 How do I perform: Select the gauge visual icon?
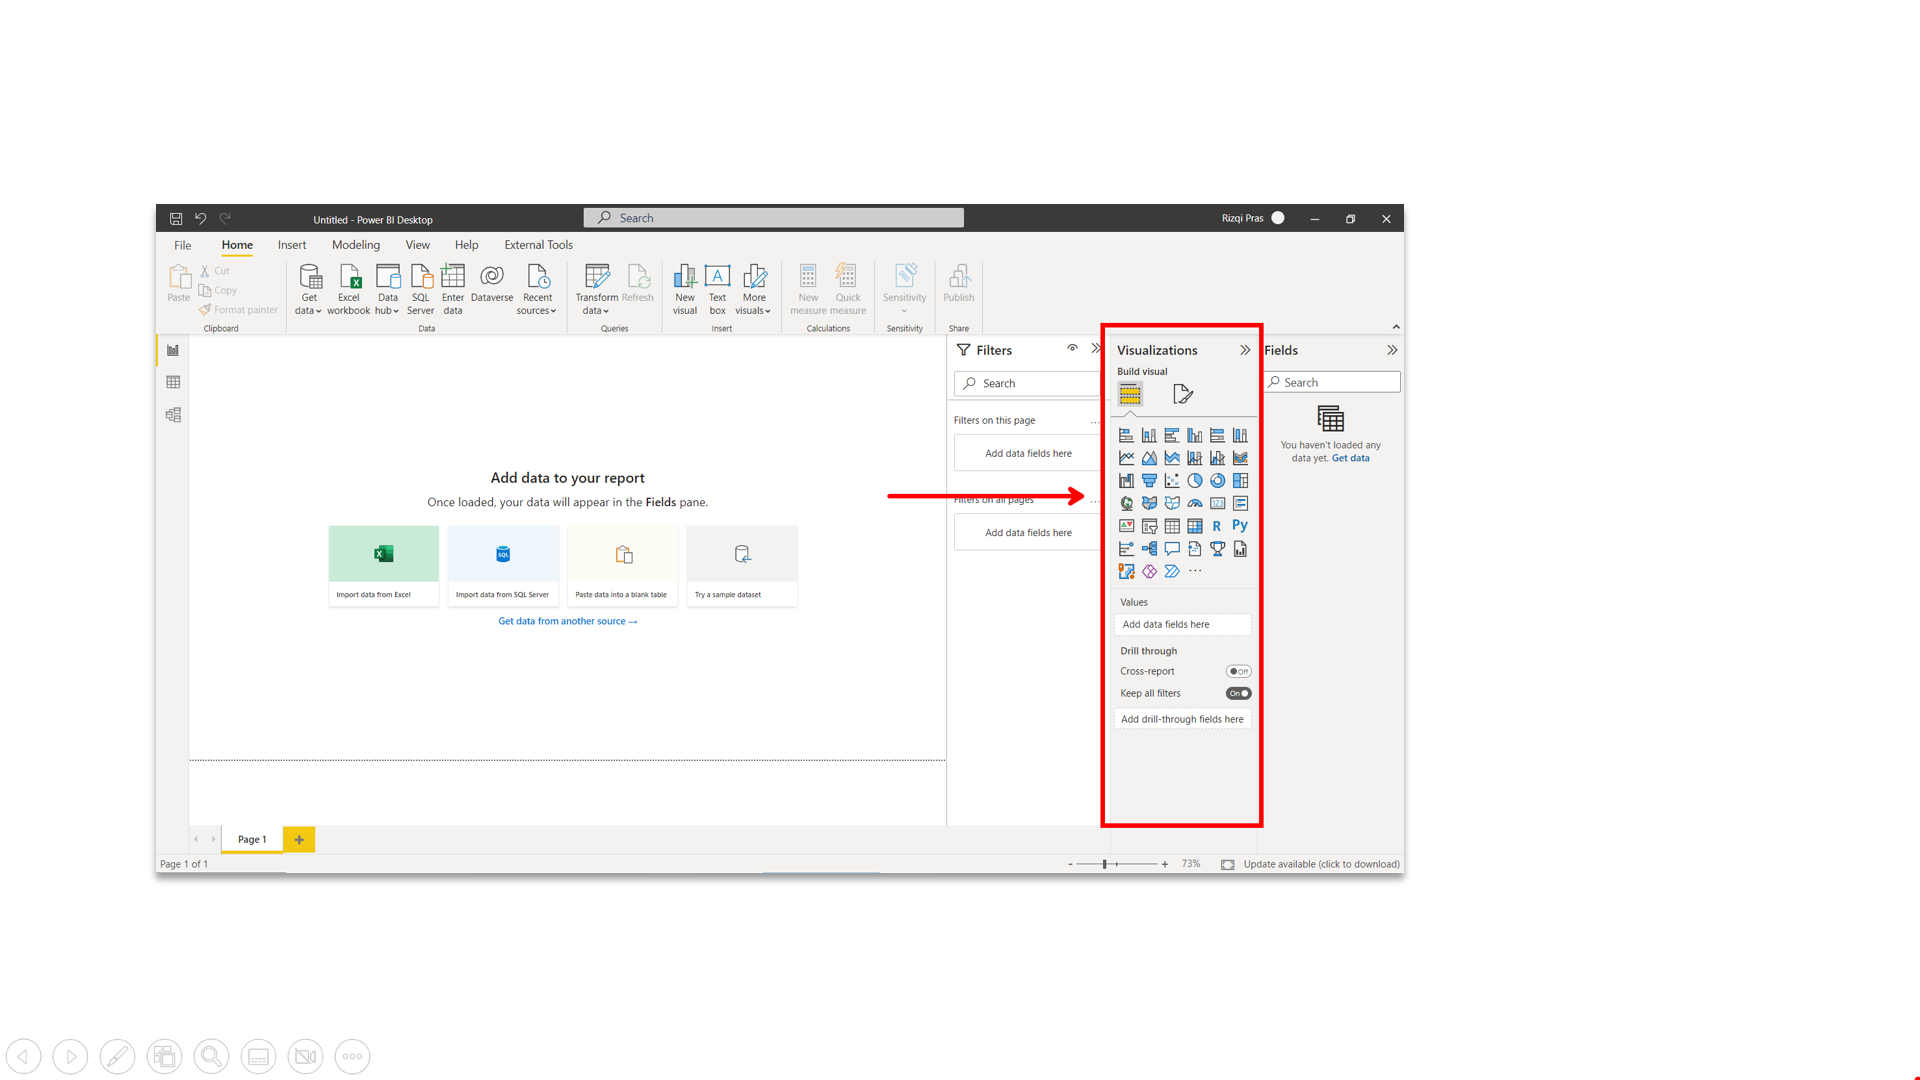[x=1195, y=503]
